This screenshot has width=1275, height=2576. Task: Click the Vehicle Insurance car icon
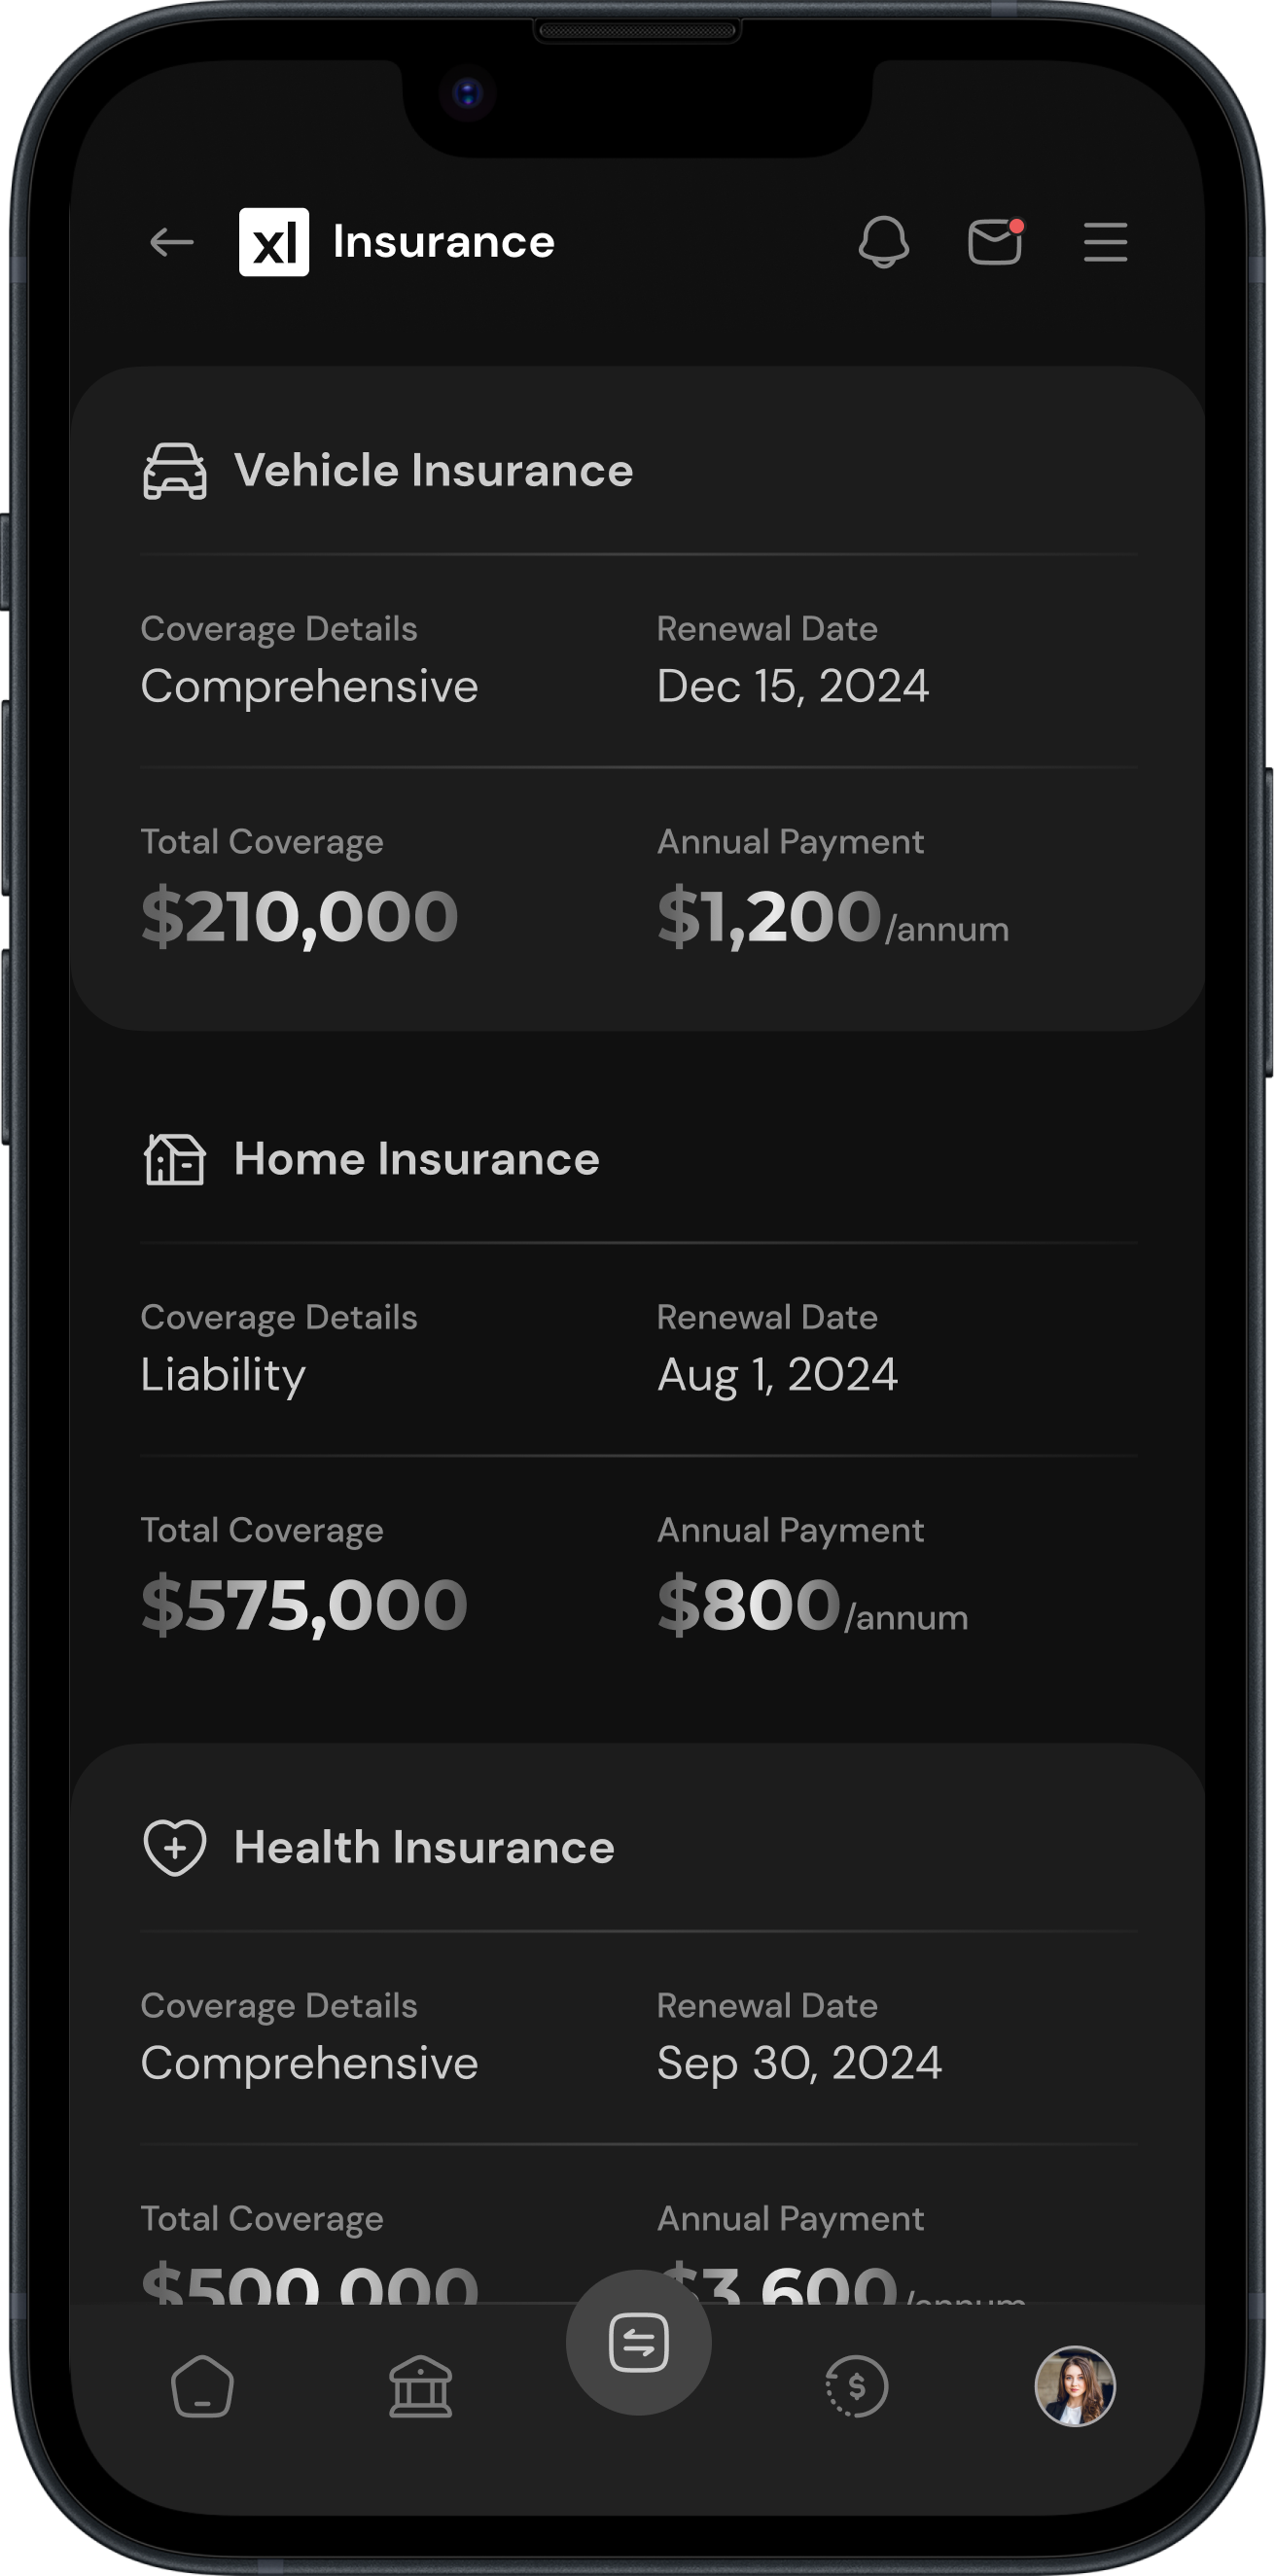point(175,471)
